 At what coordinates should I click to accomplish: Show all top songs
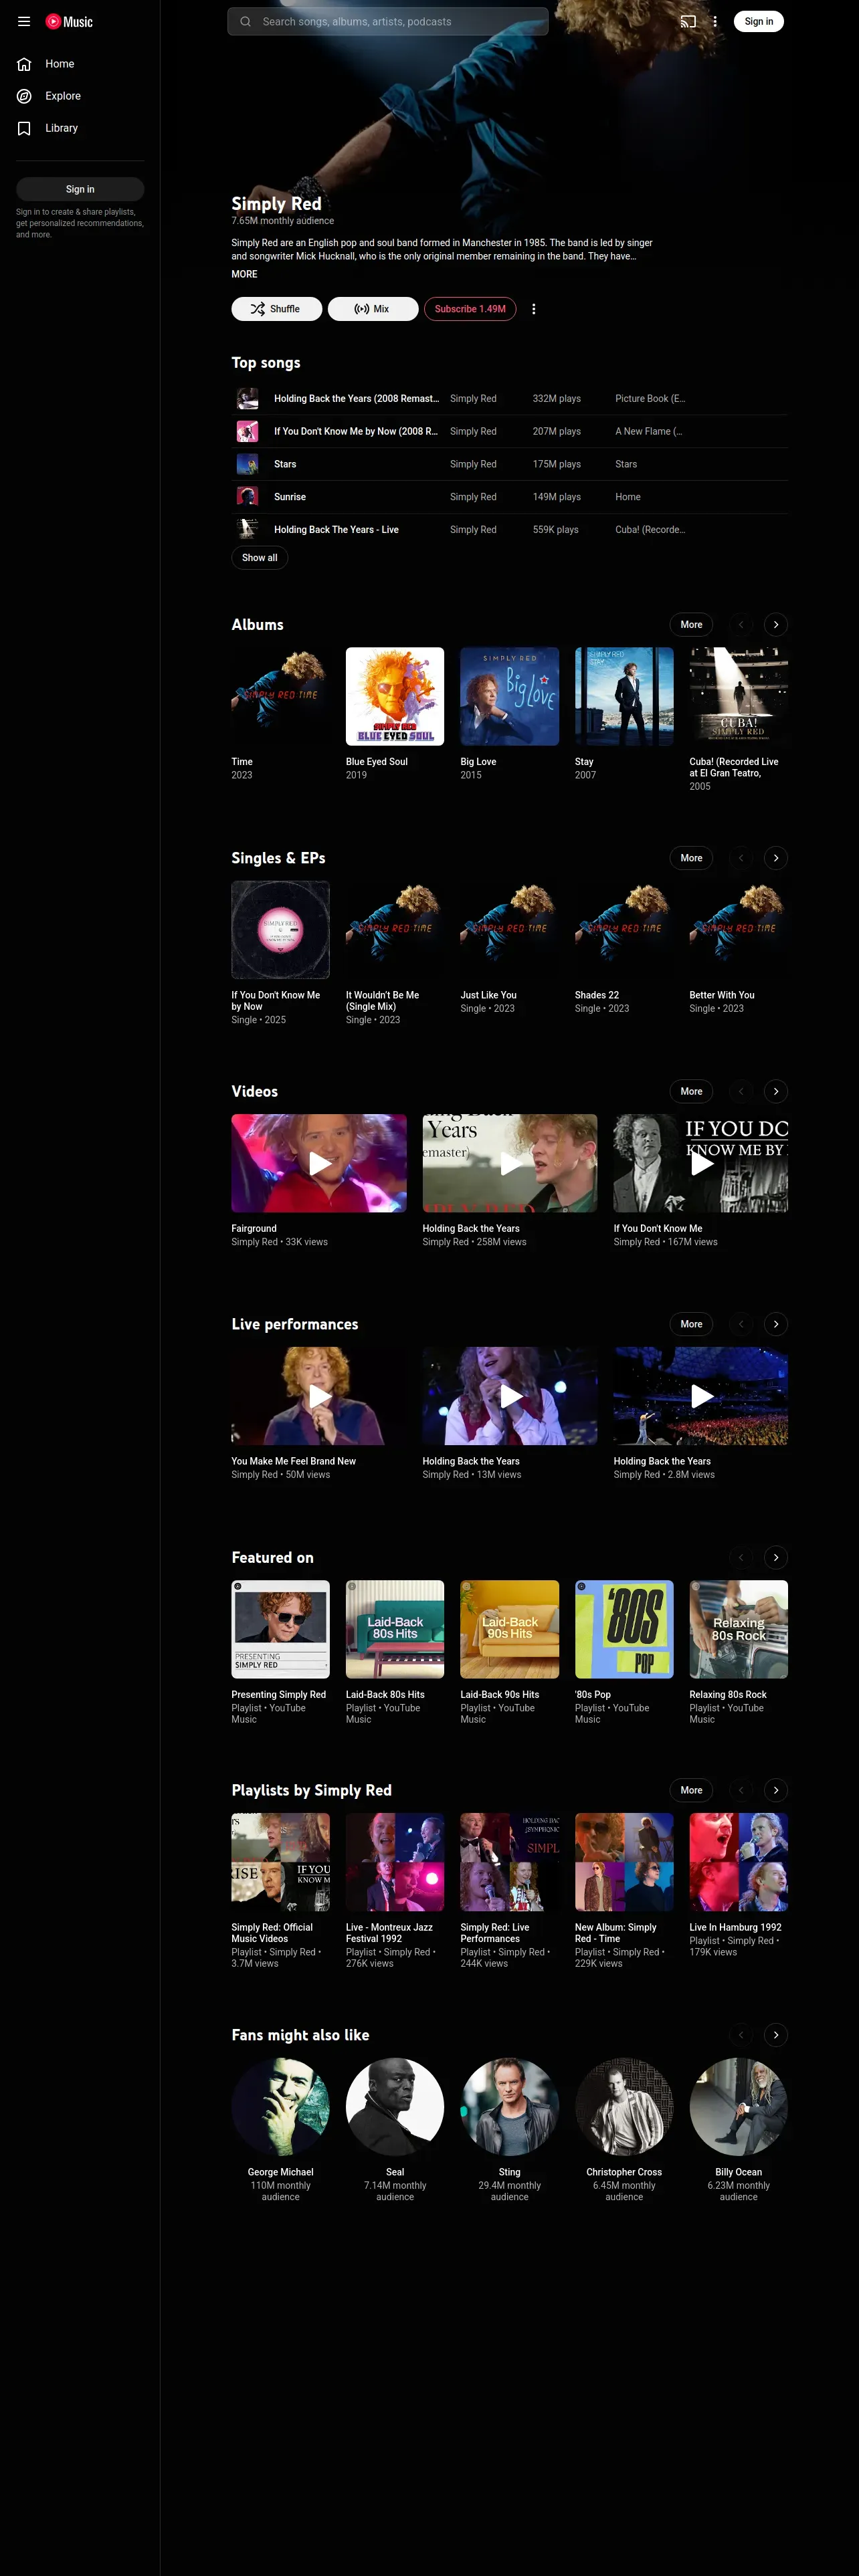[x=259, y=558]
